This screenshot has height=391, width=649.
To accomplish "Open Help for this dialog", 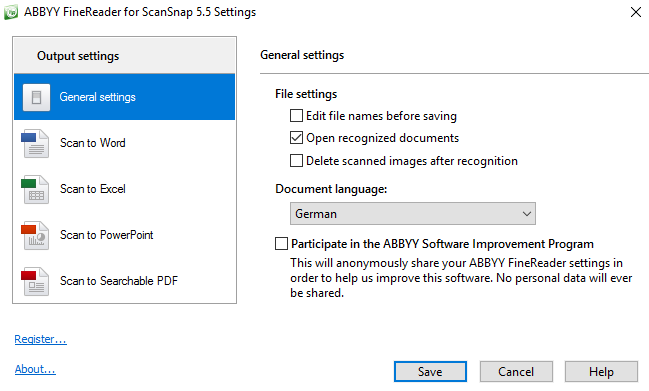I will click(601, 372).
